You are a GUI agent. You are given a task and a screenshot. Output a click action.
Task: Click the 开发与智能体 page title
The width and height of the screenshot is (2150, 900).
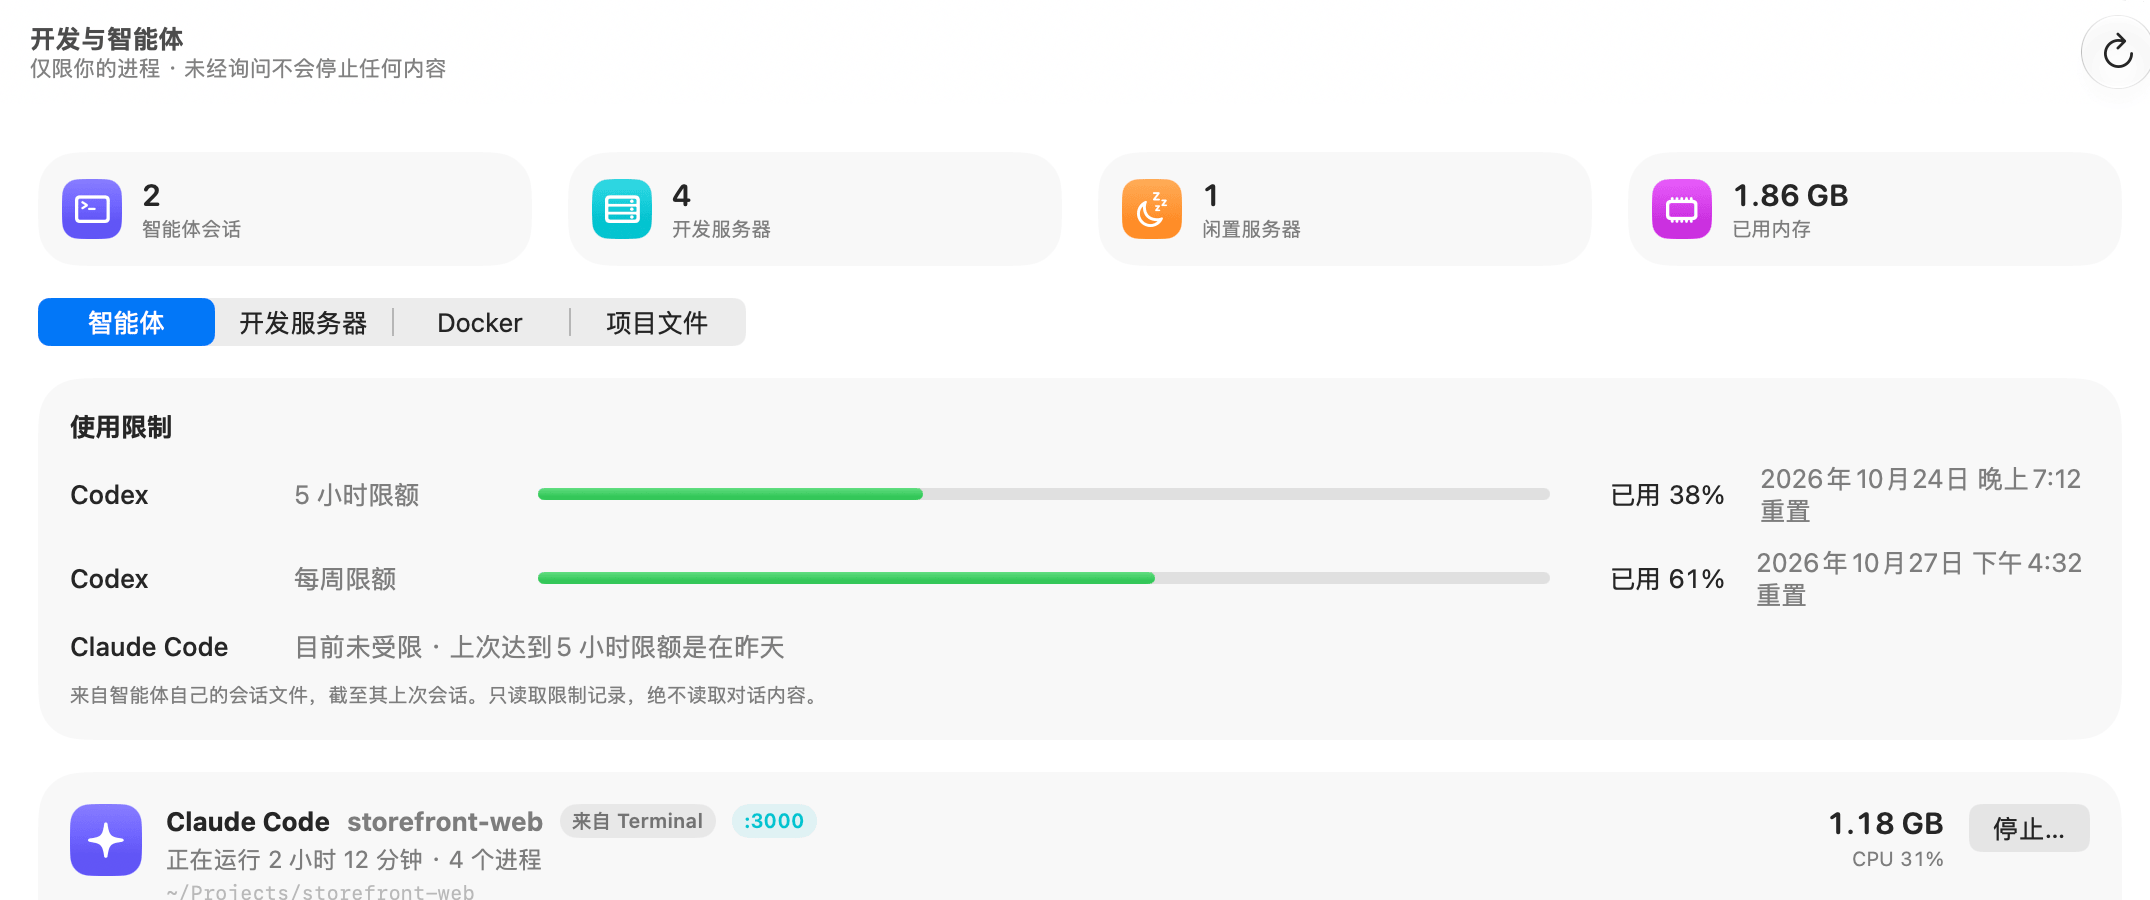(107, 39)
